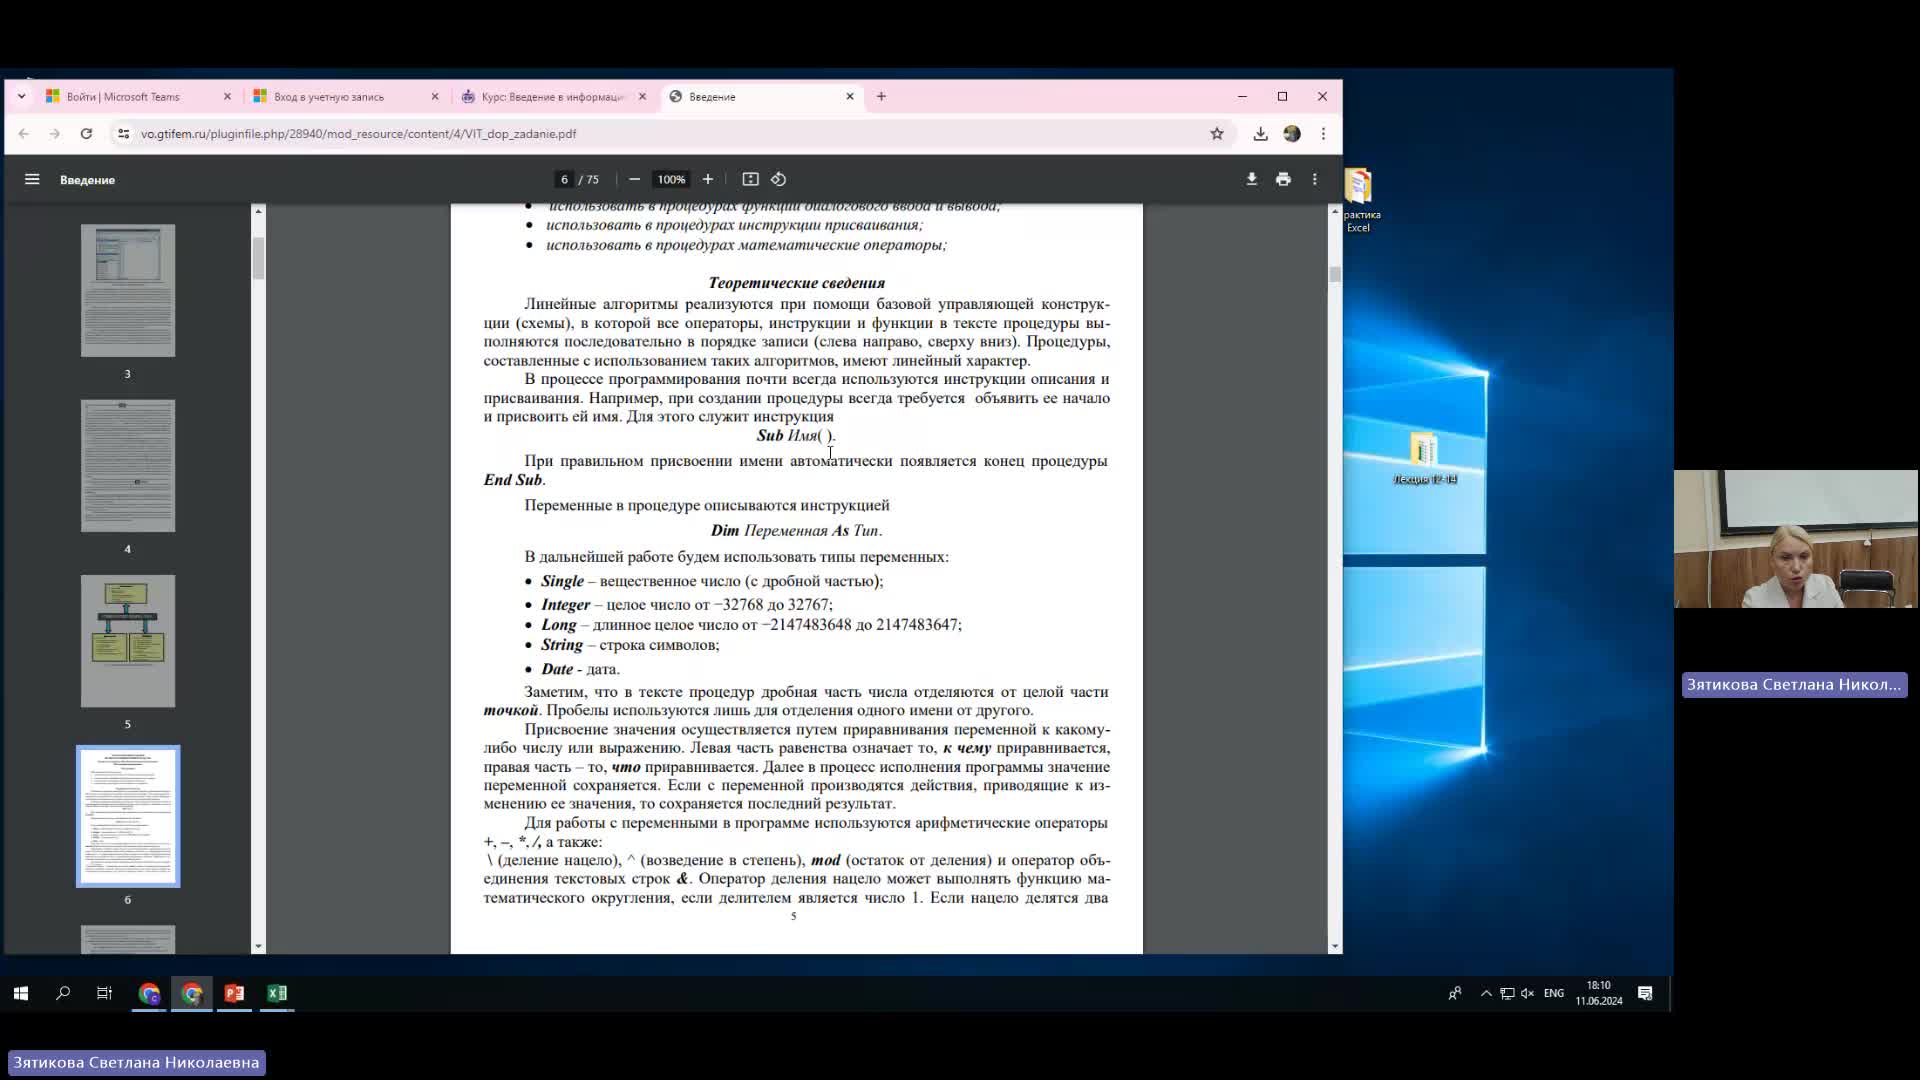Open Excel from the taskbar

[277, 993]
